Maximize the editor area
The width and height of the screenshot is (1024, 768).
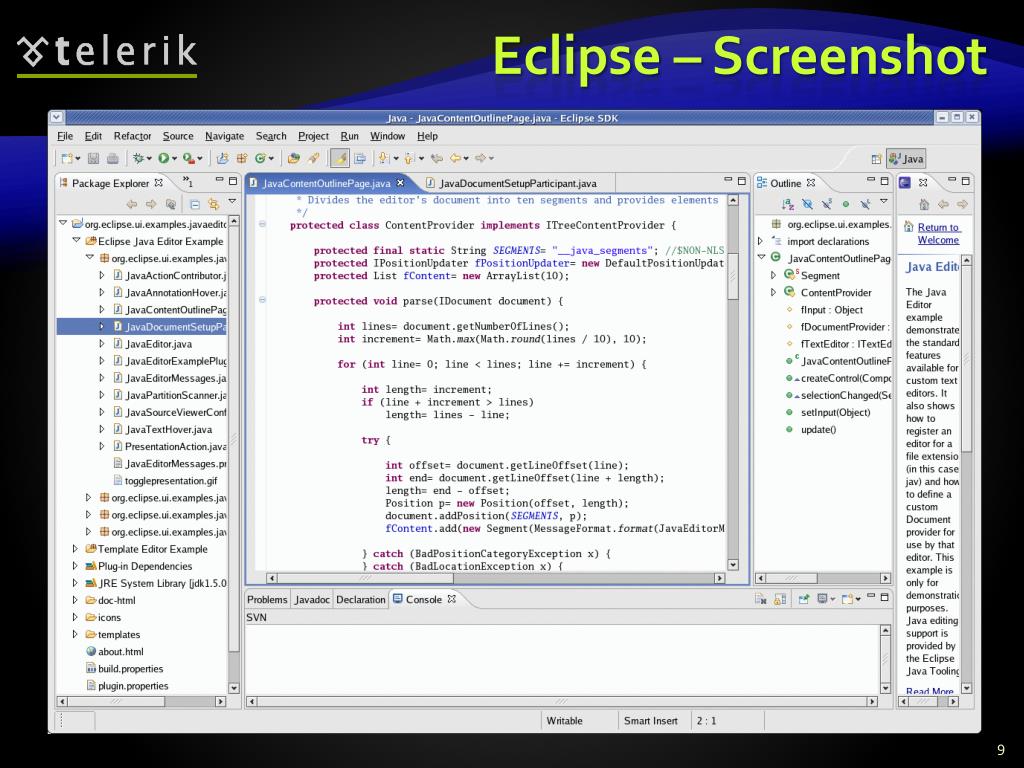[741, 180]
